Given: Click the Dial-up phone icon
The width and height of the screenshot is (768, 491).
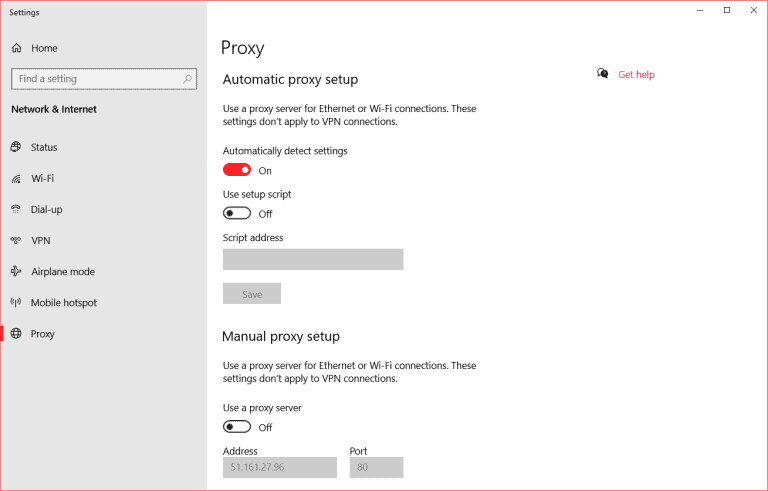Looking at the screenshot, I should (16, 210).
